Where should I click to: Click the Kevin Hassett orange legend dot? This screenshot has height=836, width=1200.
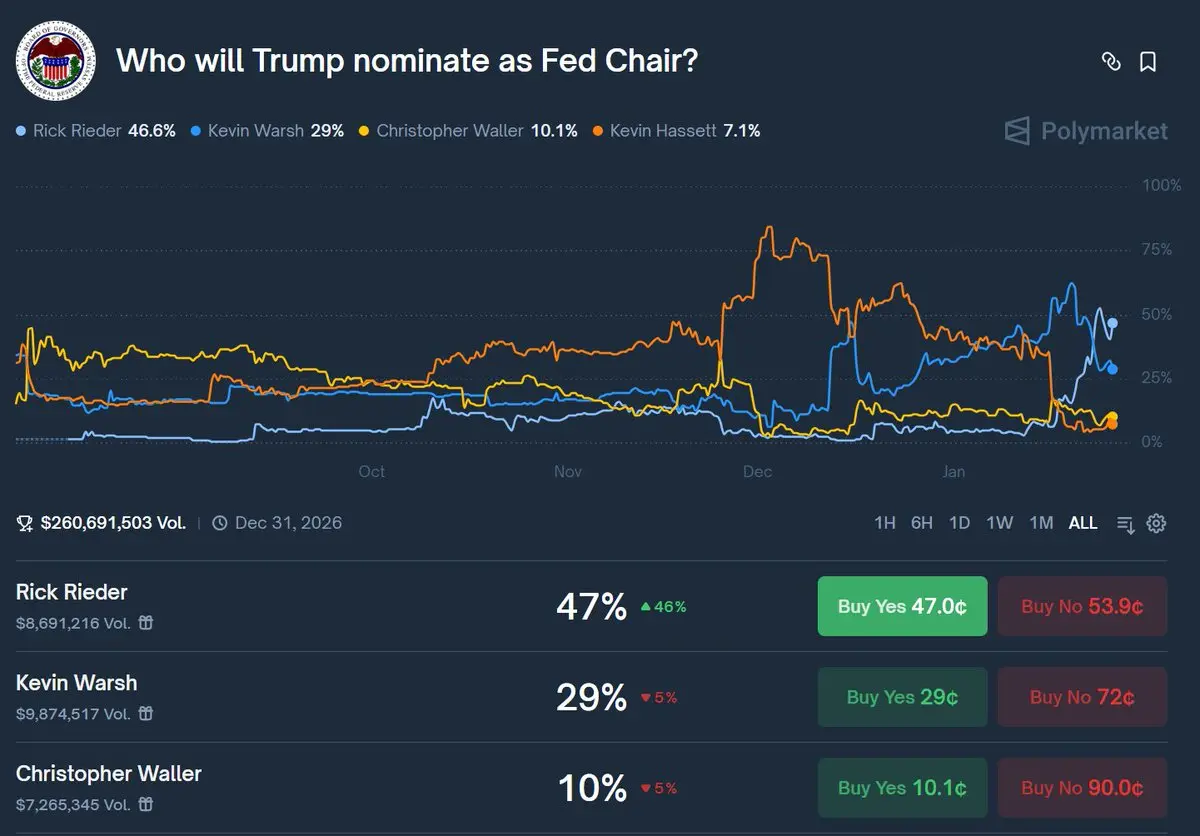point(598,131)
